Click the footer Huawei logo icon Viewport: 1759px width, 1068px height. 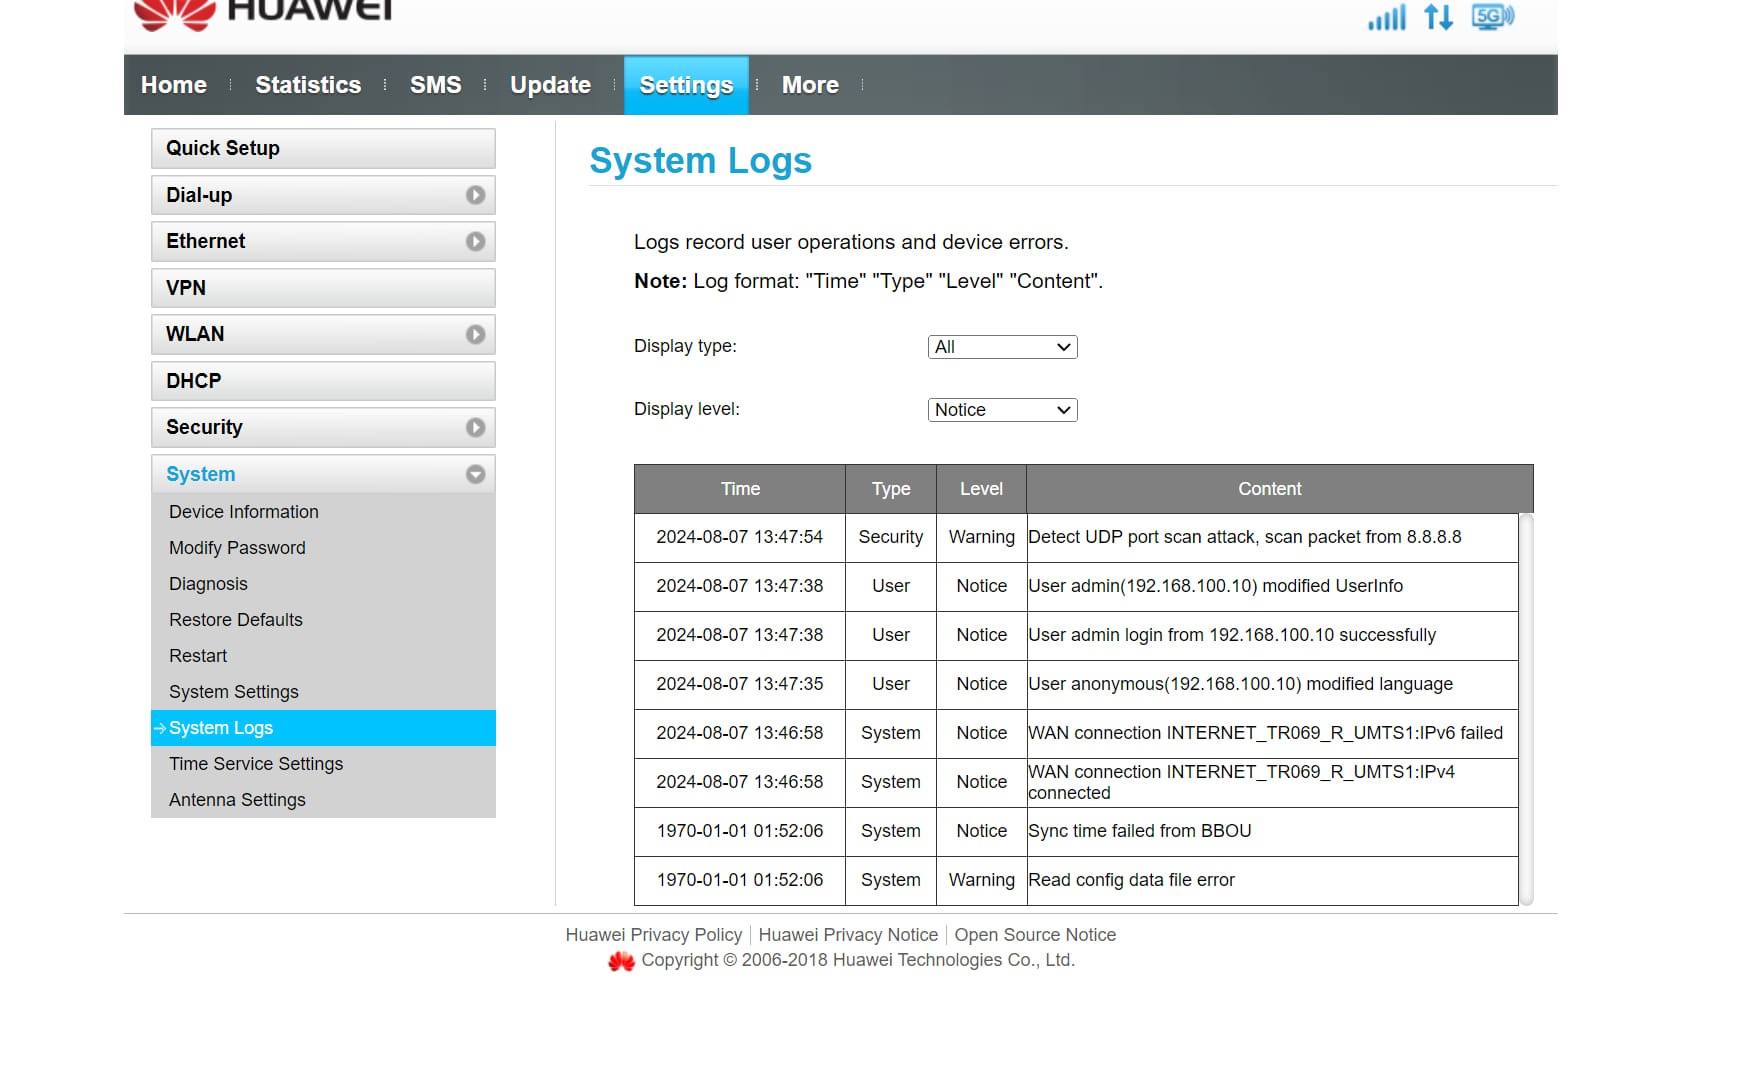(621, 961)
